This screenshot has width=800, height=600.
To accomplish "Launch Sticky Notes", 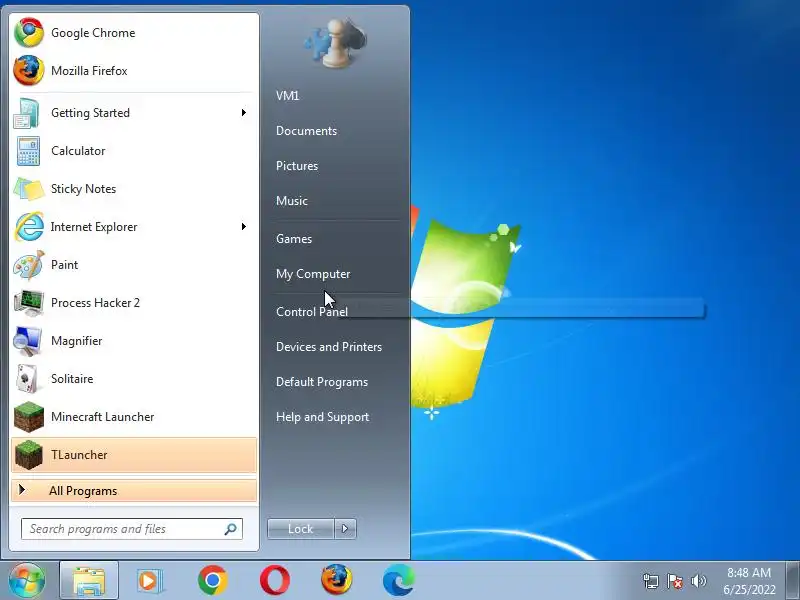I will [x=134, y=189].
